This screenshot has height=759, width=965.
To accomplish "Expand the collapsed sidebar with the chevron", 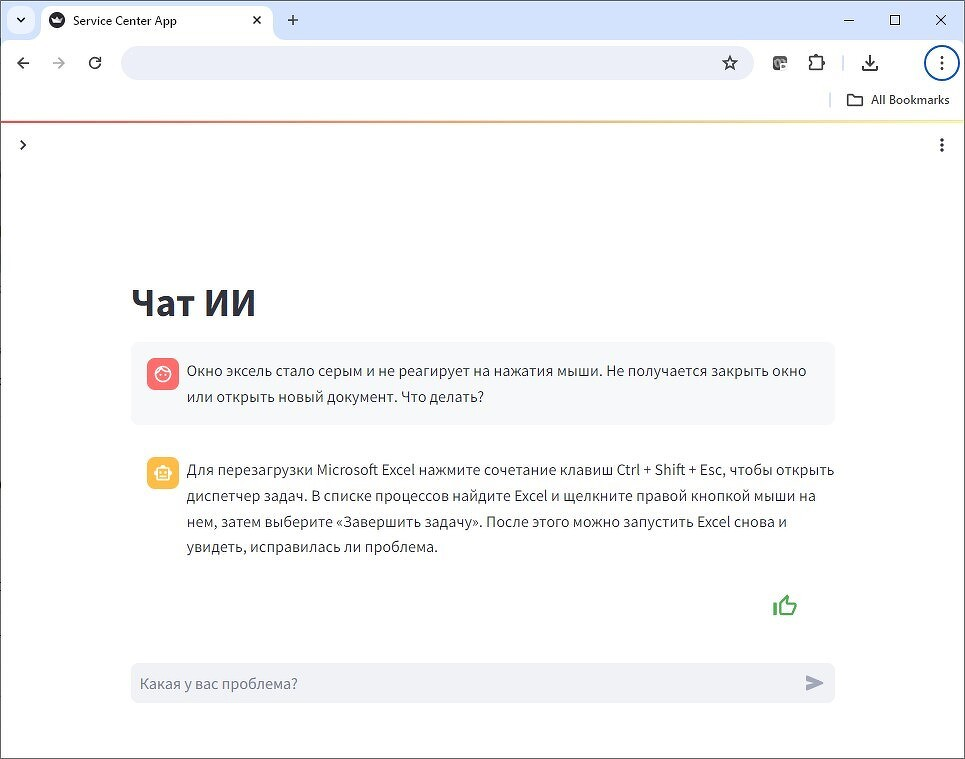I will (x=23, y=145).
